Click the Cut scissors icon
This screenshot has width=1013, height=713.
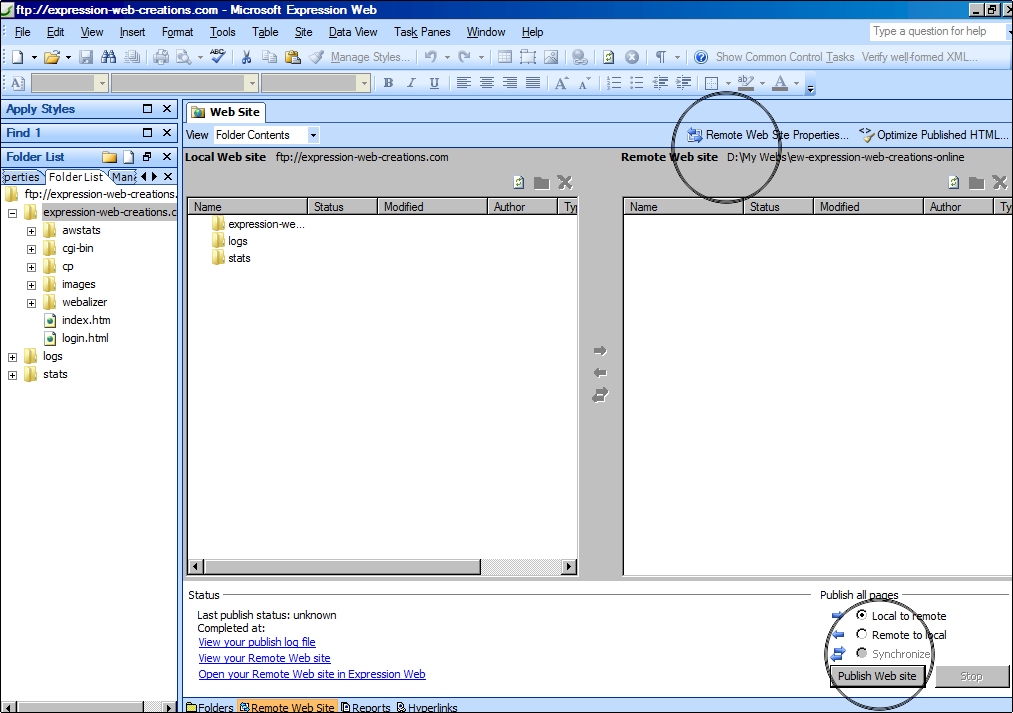pos(246,57)
